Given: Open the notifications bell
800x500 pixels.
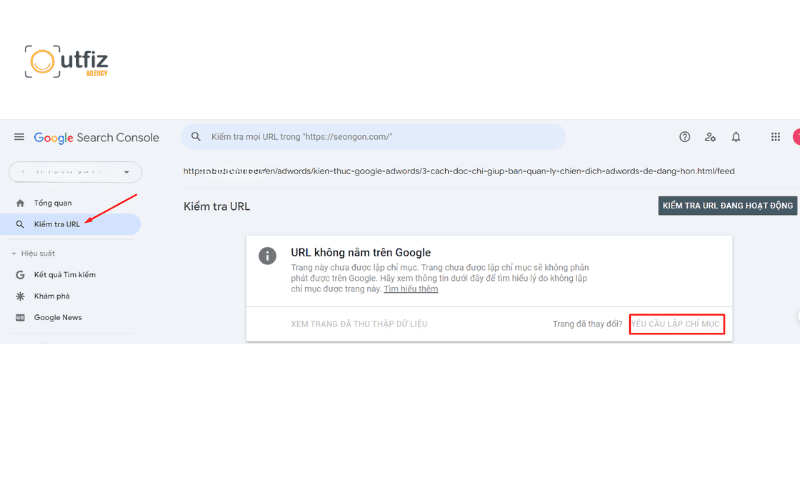Looking at the screenshot, I should point(736,137).
